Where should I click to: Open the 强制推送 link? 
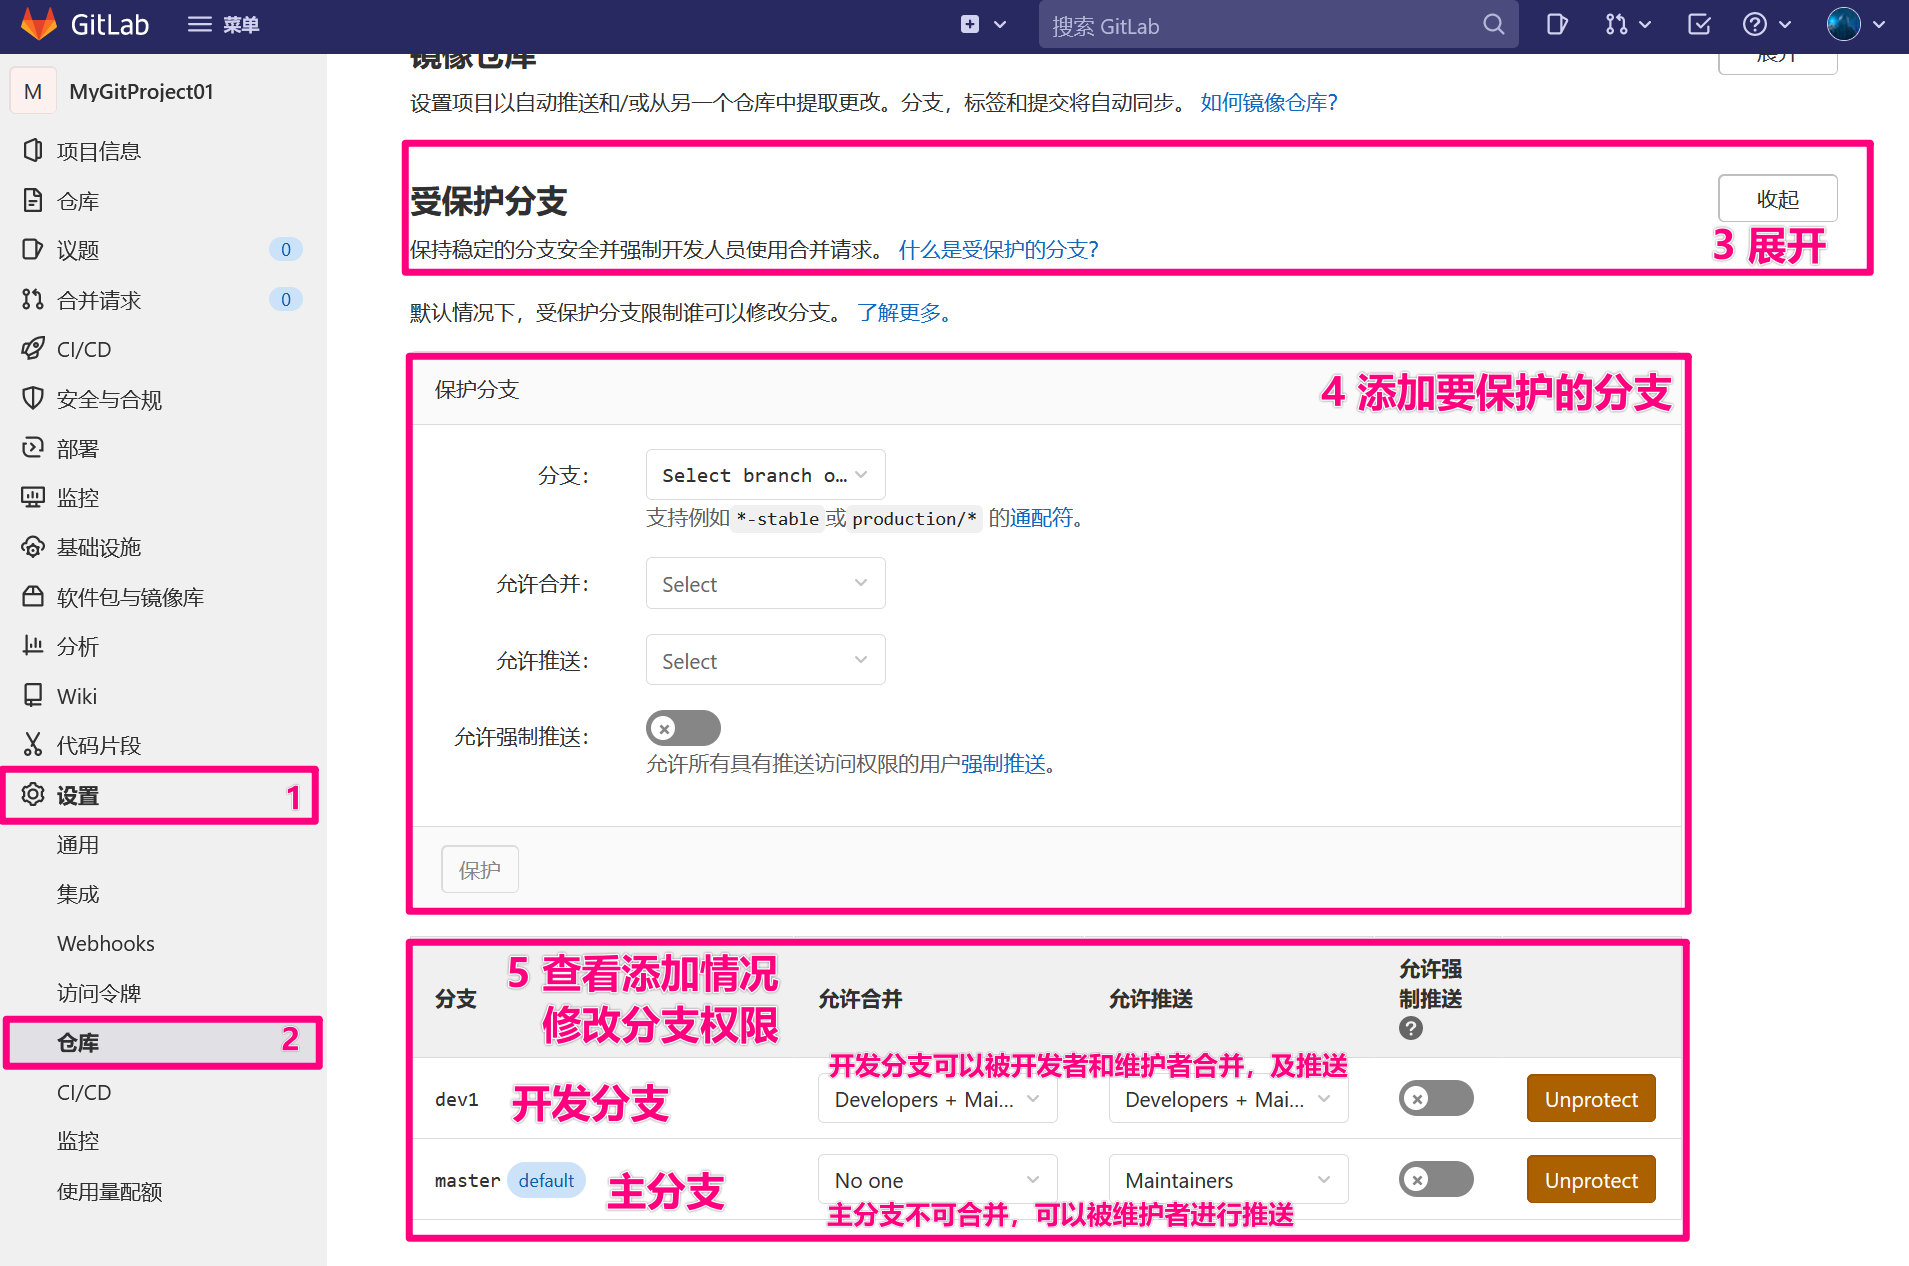1003,763
